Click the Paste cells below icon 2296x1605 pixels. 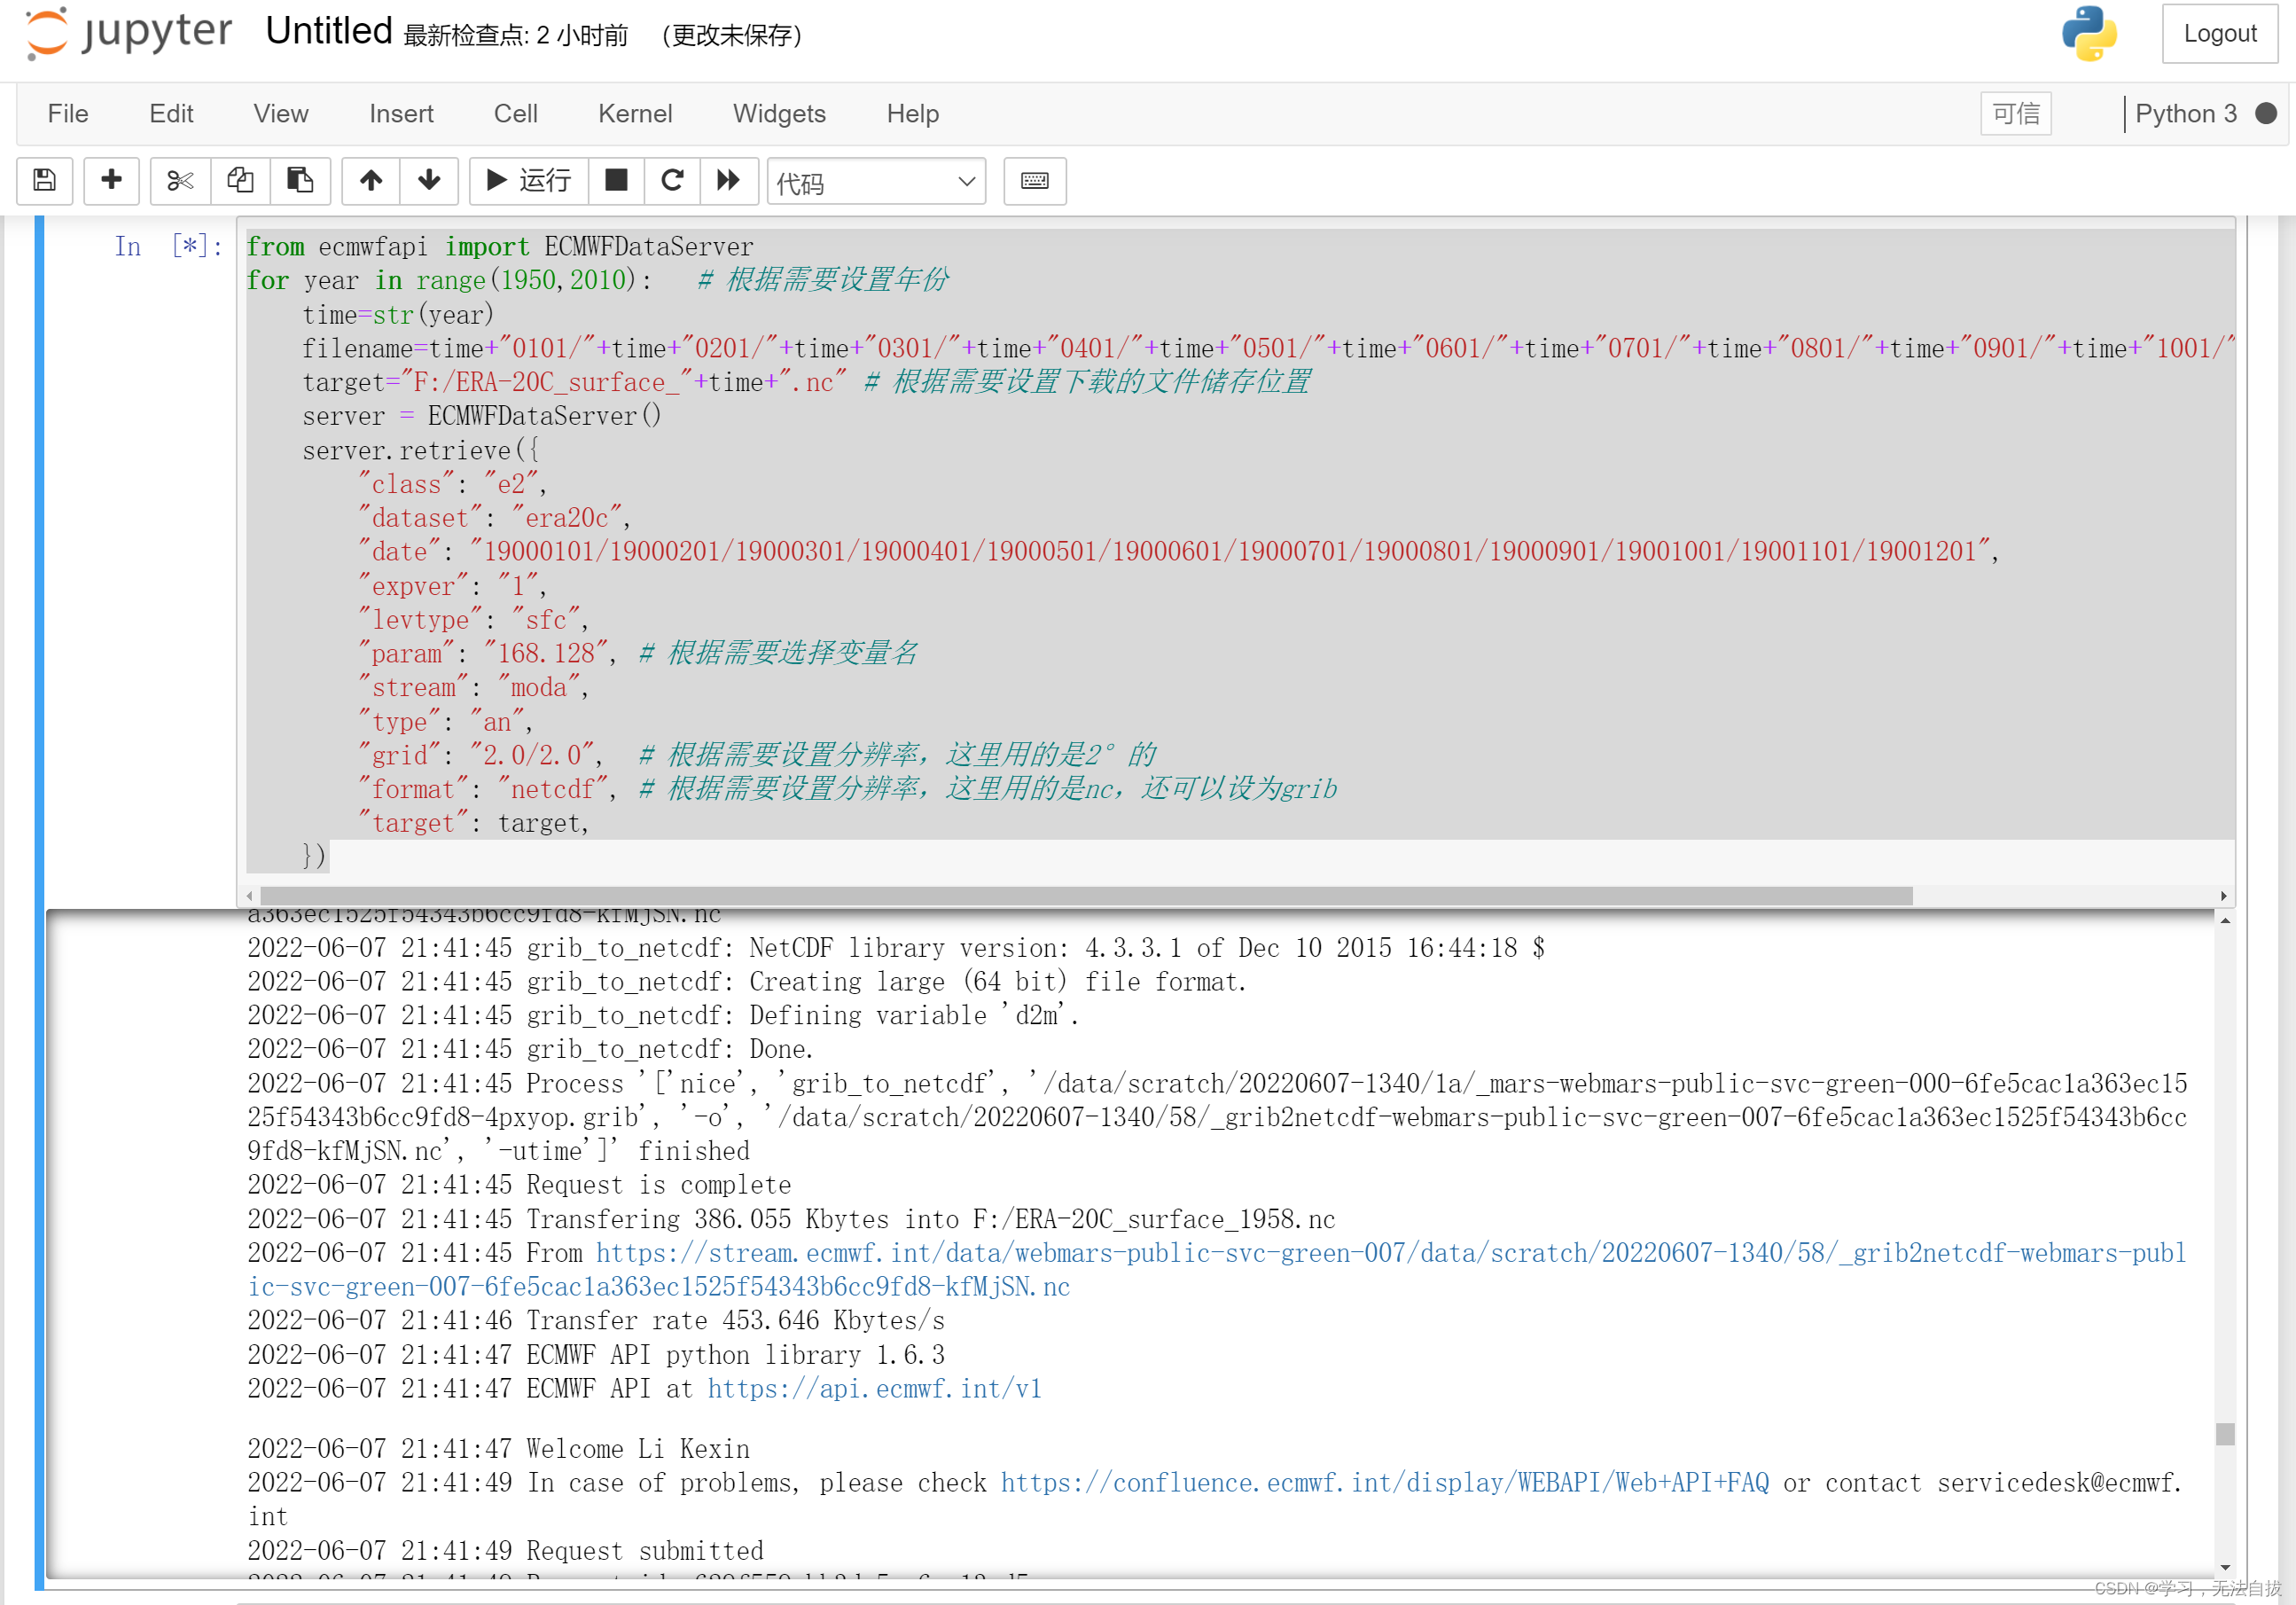point(301,180)
